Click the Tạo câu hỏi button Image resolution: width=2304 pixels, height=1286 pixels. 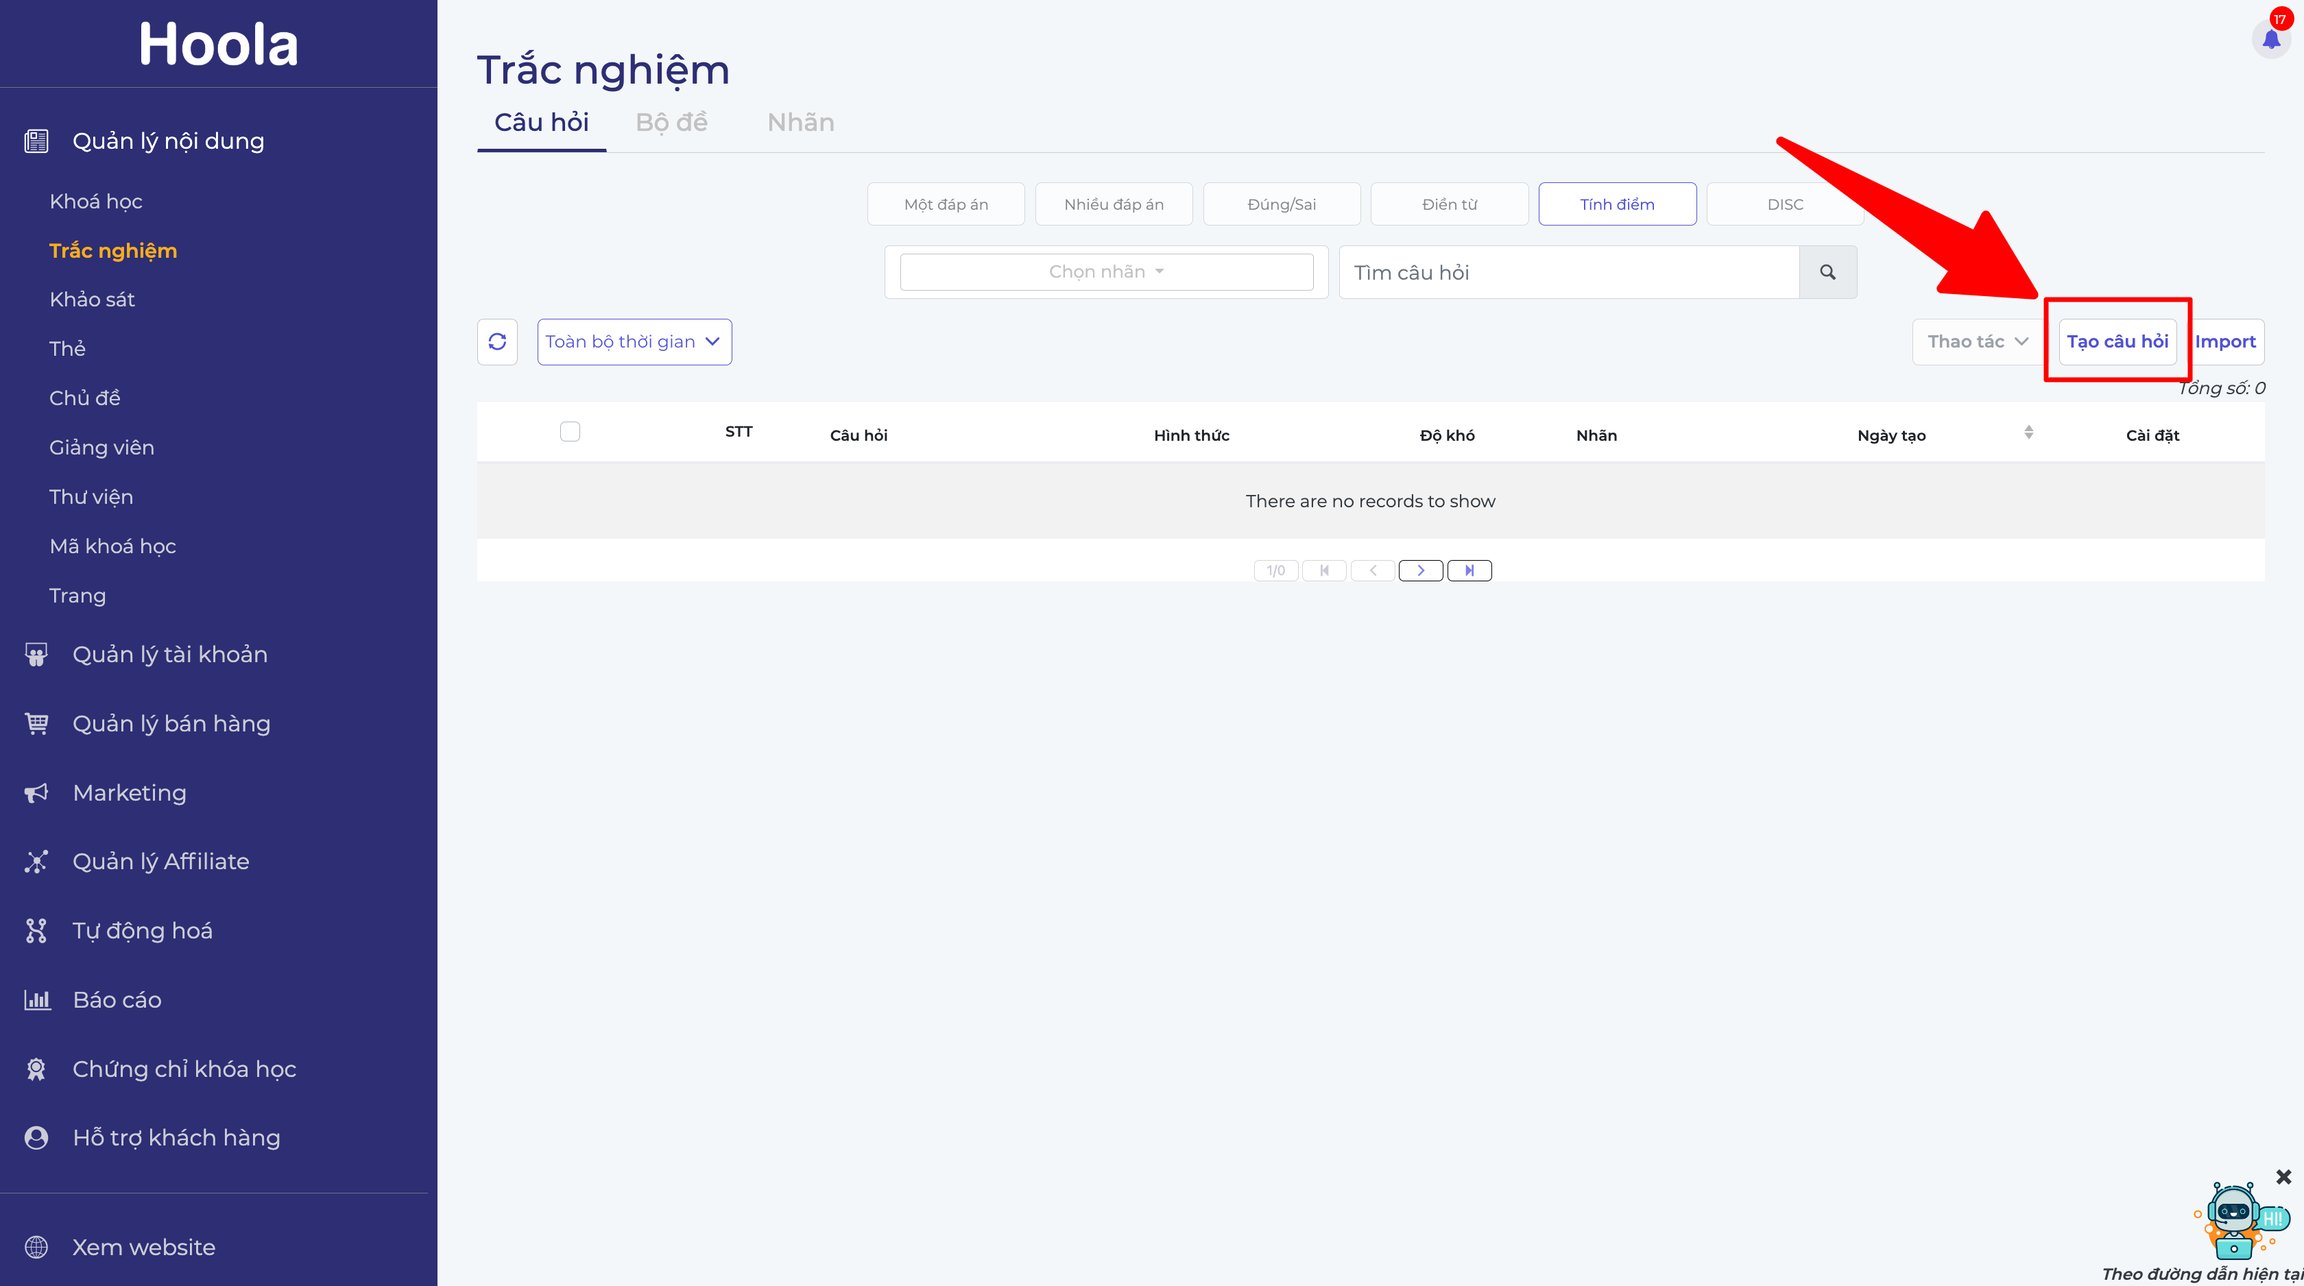(x=2117, y=342)
